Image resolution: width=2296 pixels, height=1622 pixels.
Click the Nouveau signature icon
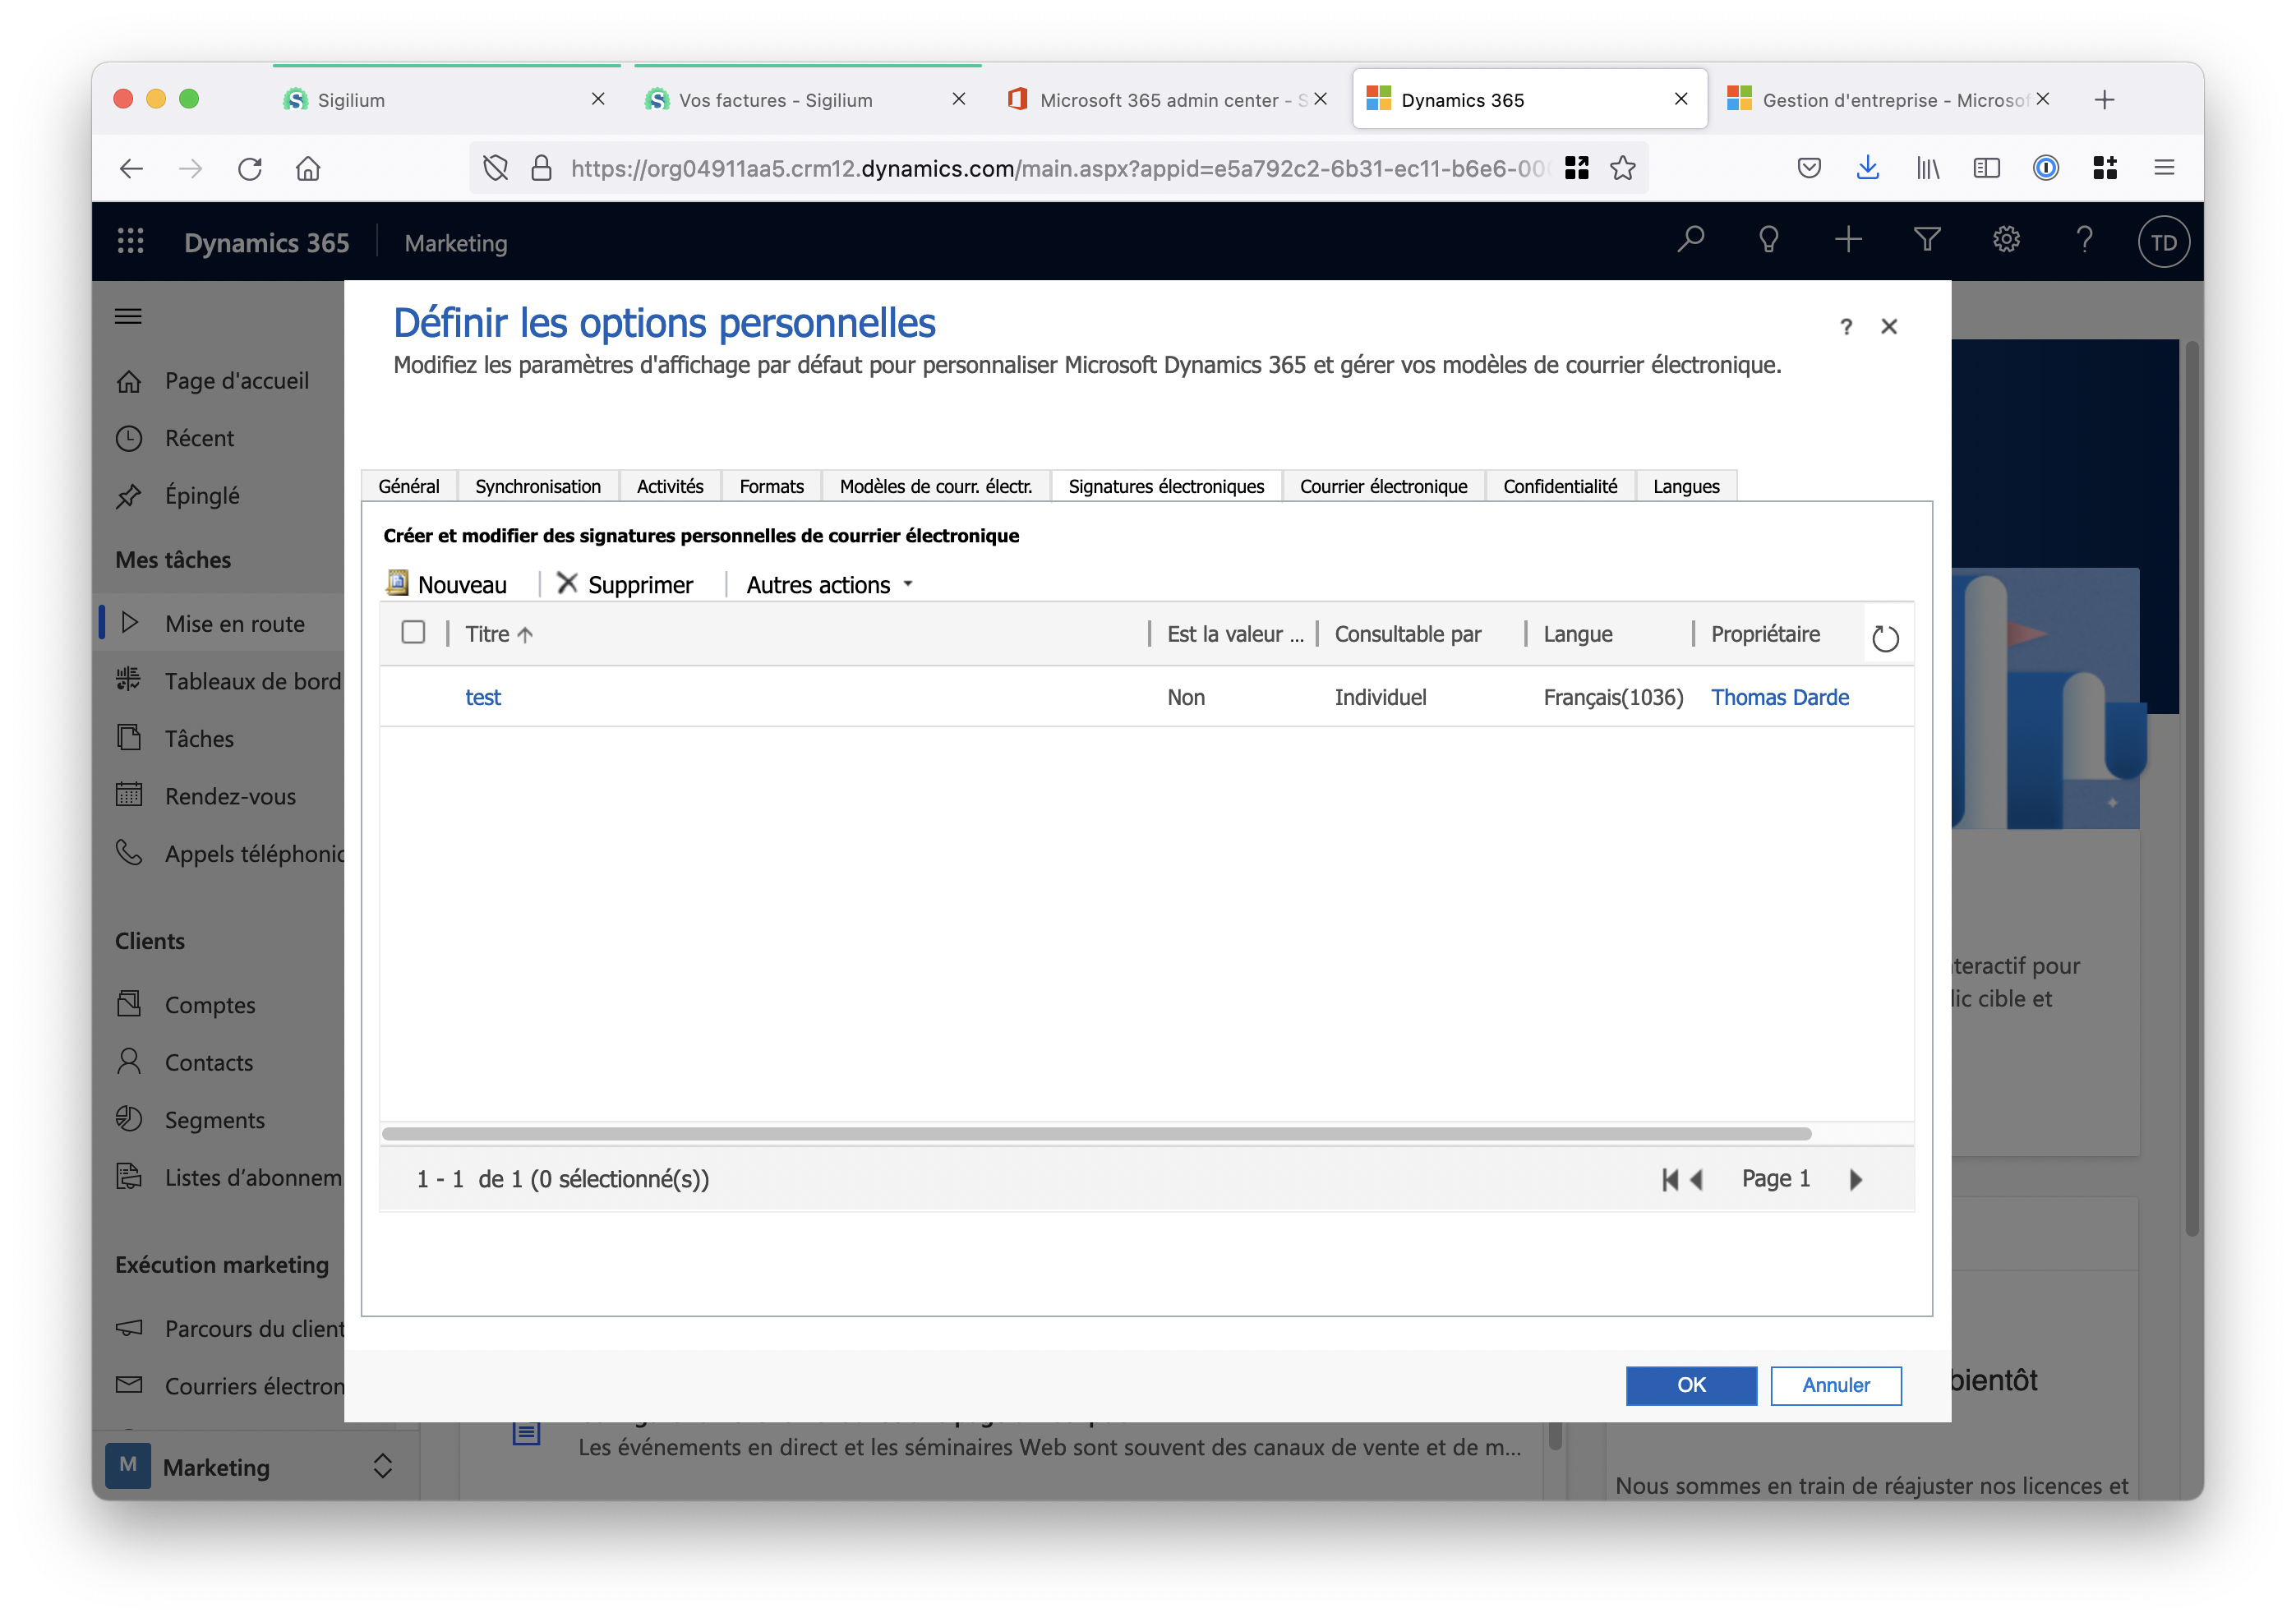click(397, 583)
